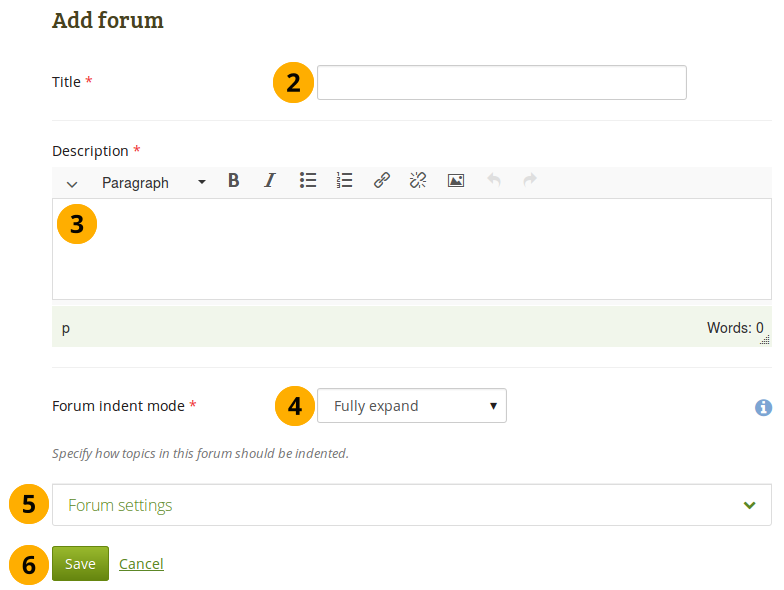Viewport: 784px width, 590px height.
Task: Click the 'p' element path in status bar
Action: [x=66, y=328]
